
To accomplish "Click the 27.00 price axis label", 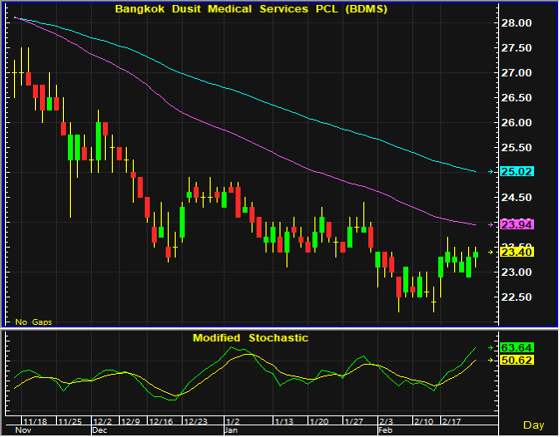I will 516,73.
